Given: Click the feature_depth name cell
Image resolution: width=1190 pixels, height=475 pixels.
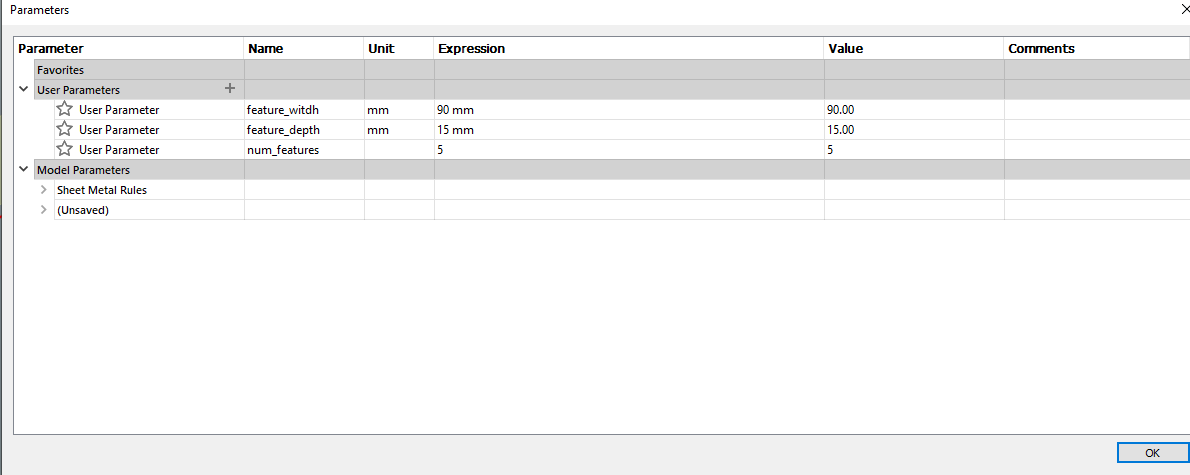Looking at the screenshot, I should coord(304,130).
